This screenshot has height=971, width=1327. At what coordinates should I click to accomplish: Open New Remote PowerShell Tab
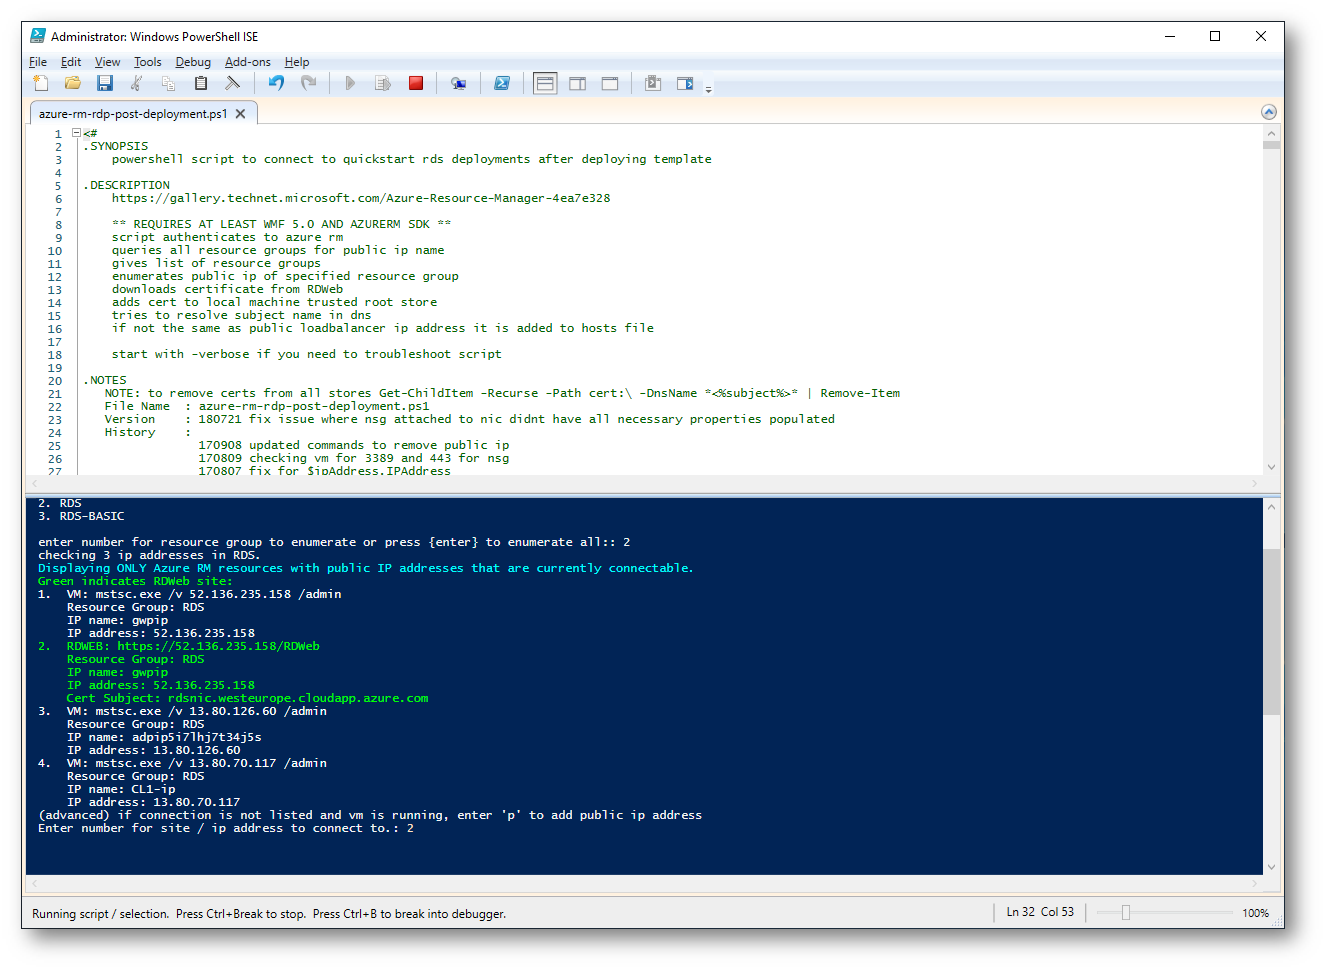[x=458, y=84]
